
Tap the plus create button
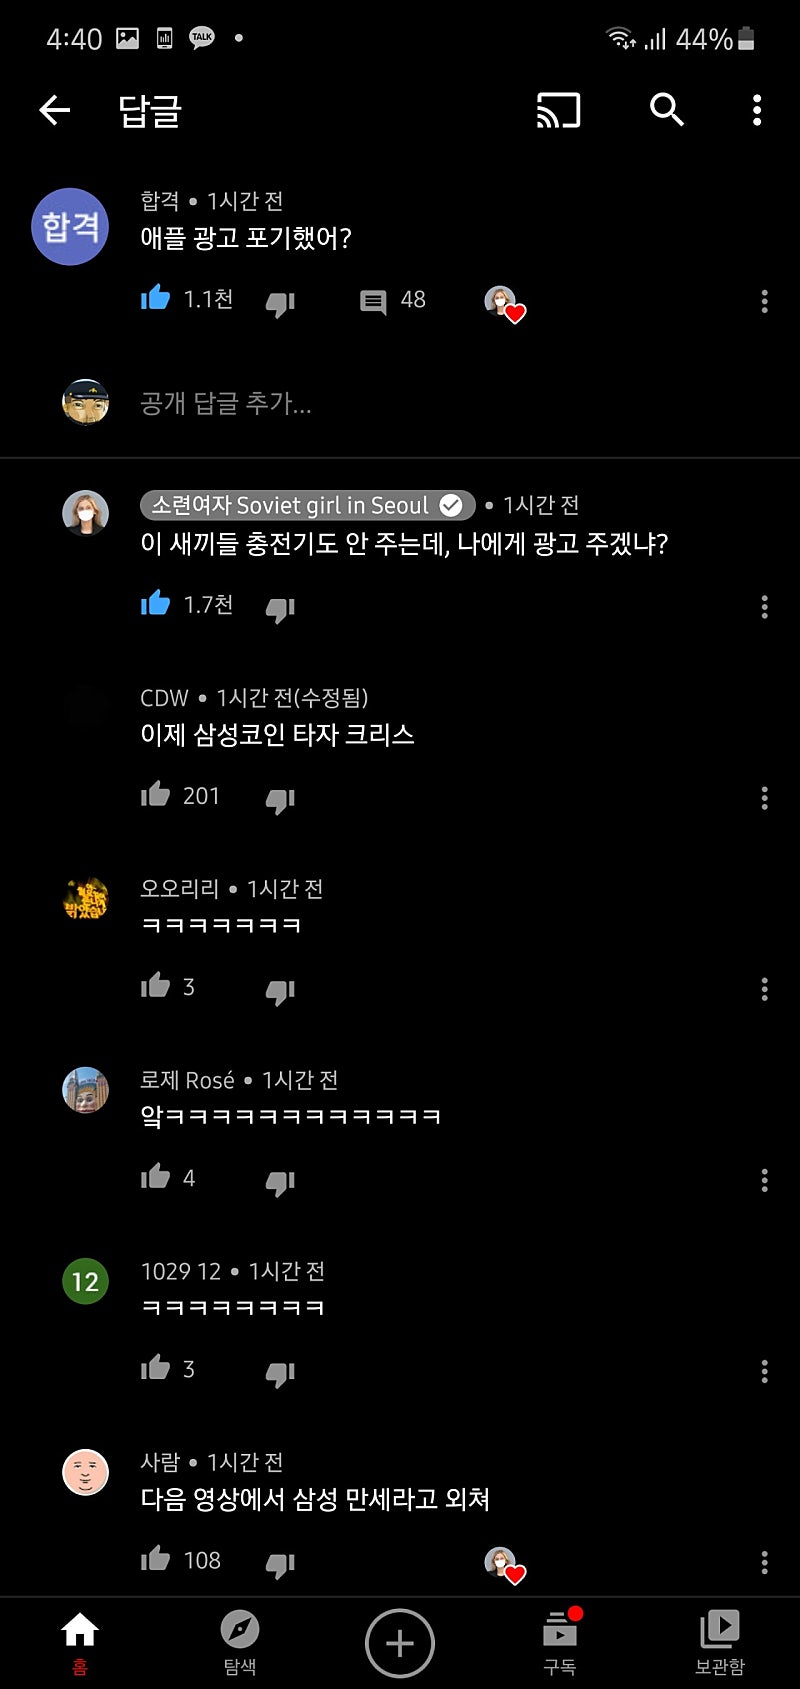pyautogui.click(x=400, y=1643)
